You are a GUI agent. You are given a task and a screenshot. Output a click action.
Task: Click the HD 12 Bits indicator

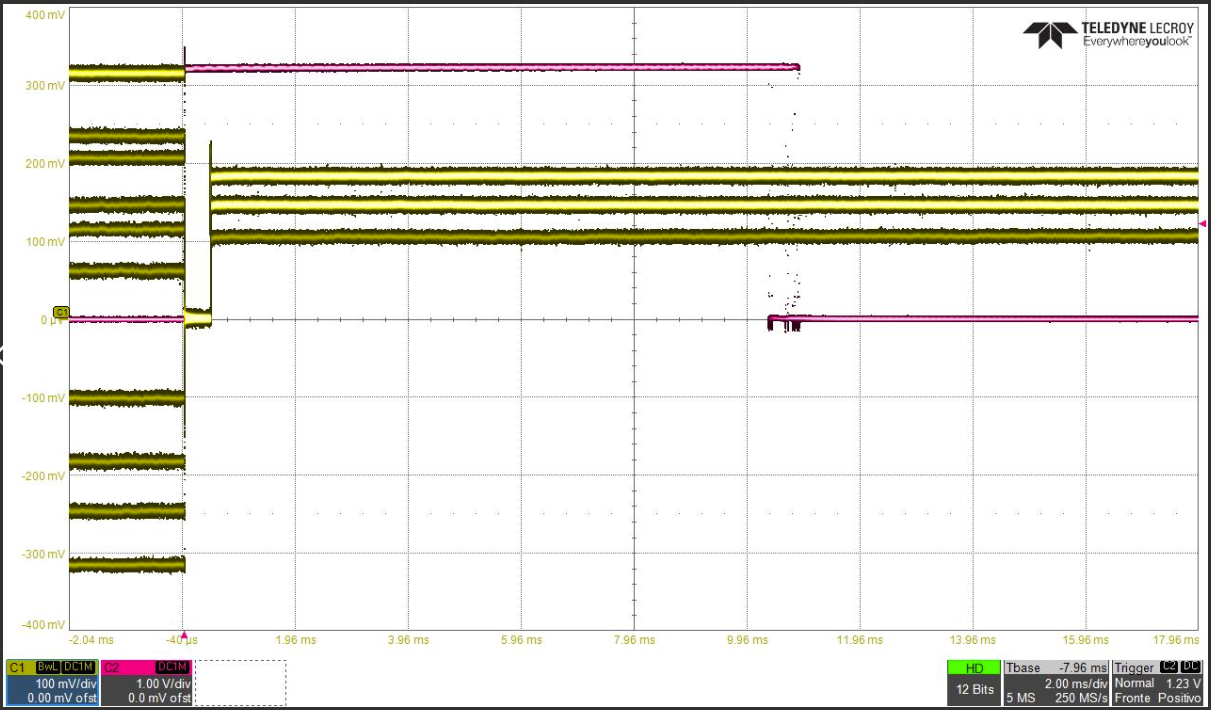(974, 683)
